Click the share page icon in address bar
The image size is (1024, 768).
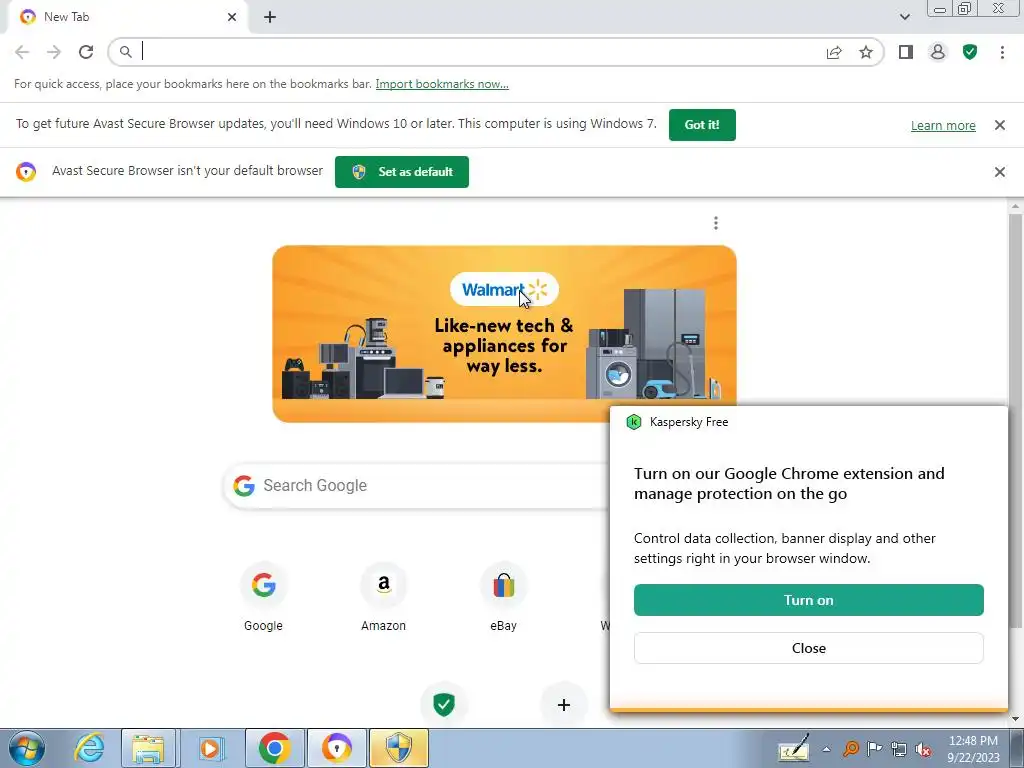click(x=834, y=52)
